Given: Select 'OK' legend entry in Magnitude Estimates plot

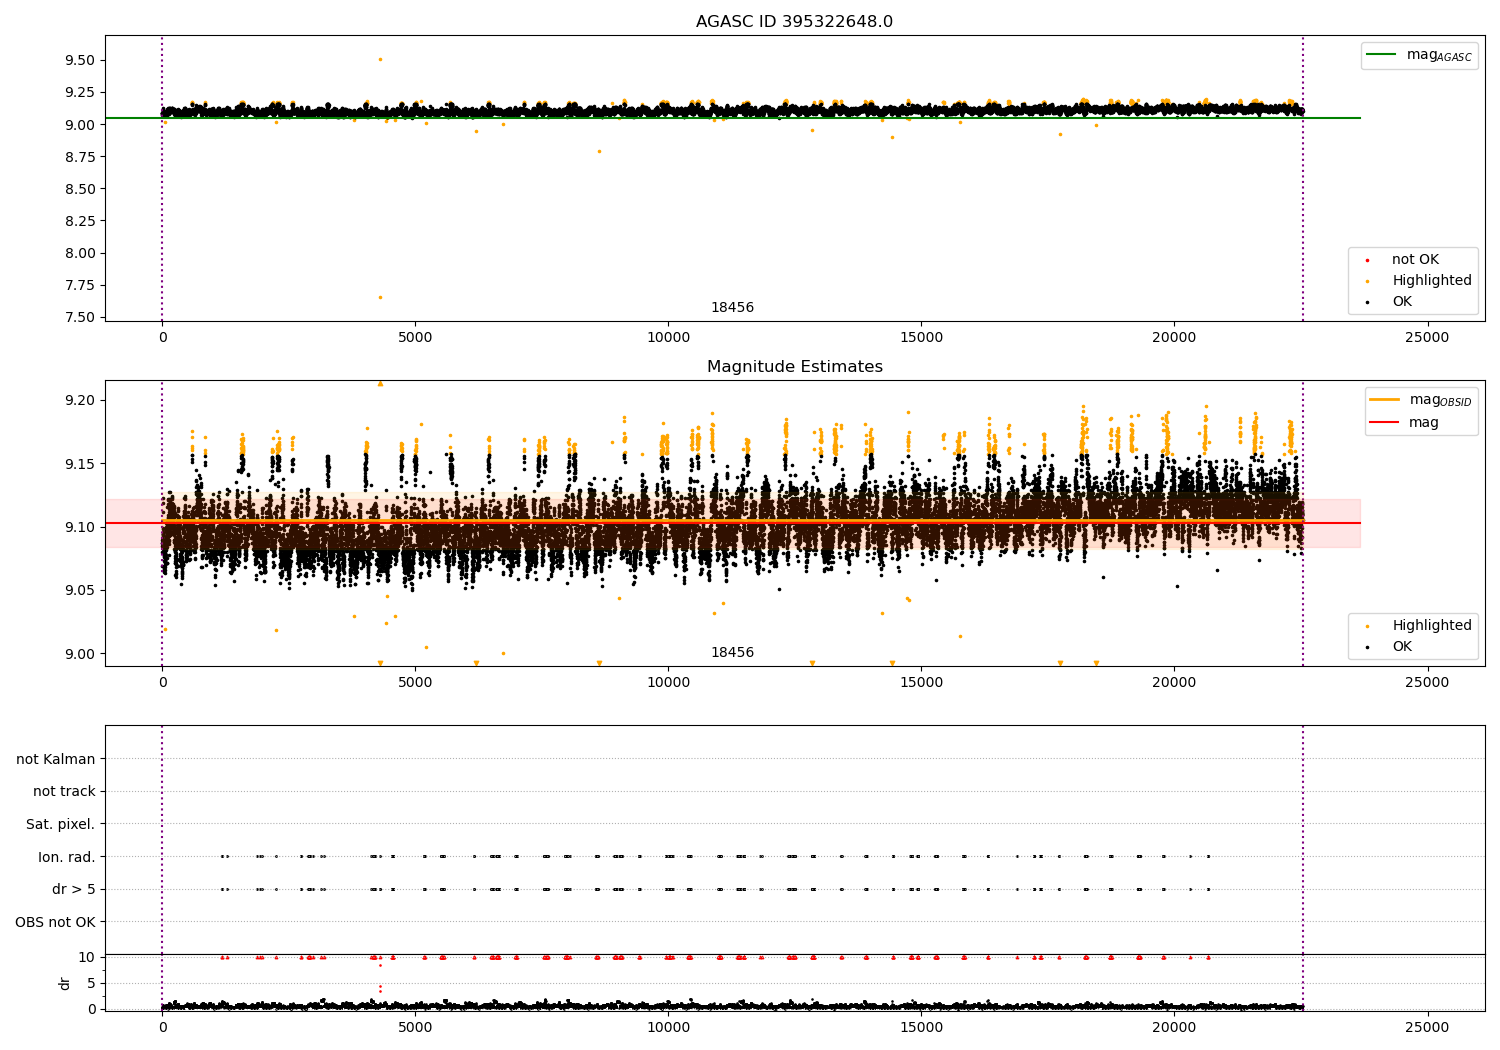Looking at the screenshot, I should 1402,647.
